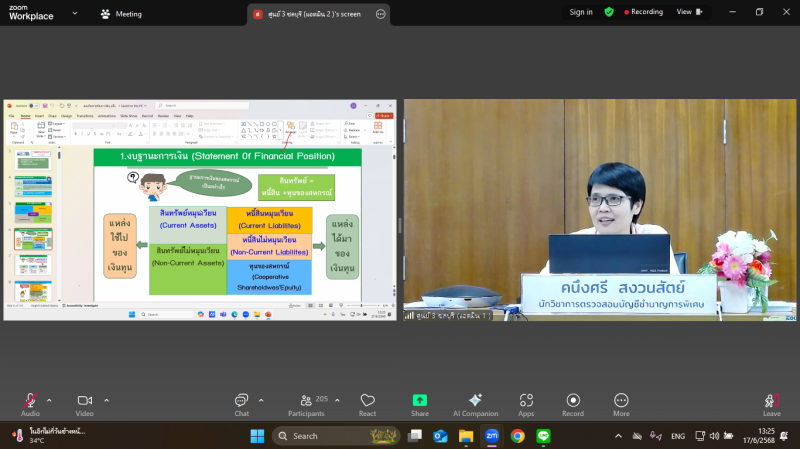Open notification bell in system tray
The height and width of the screenshot is (449, 800).
point(784,436)
